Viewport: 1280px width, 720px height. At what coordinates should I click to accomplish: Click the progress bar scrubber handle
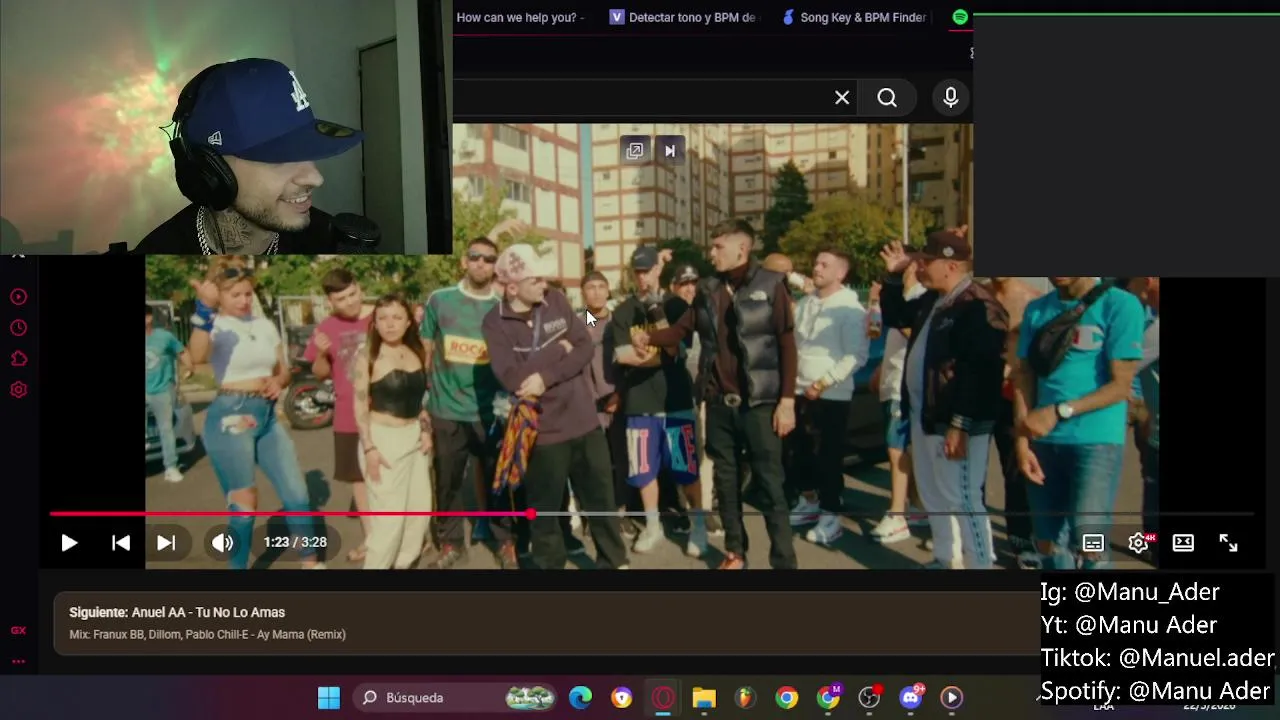coord(530,514)
